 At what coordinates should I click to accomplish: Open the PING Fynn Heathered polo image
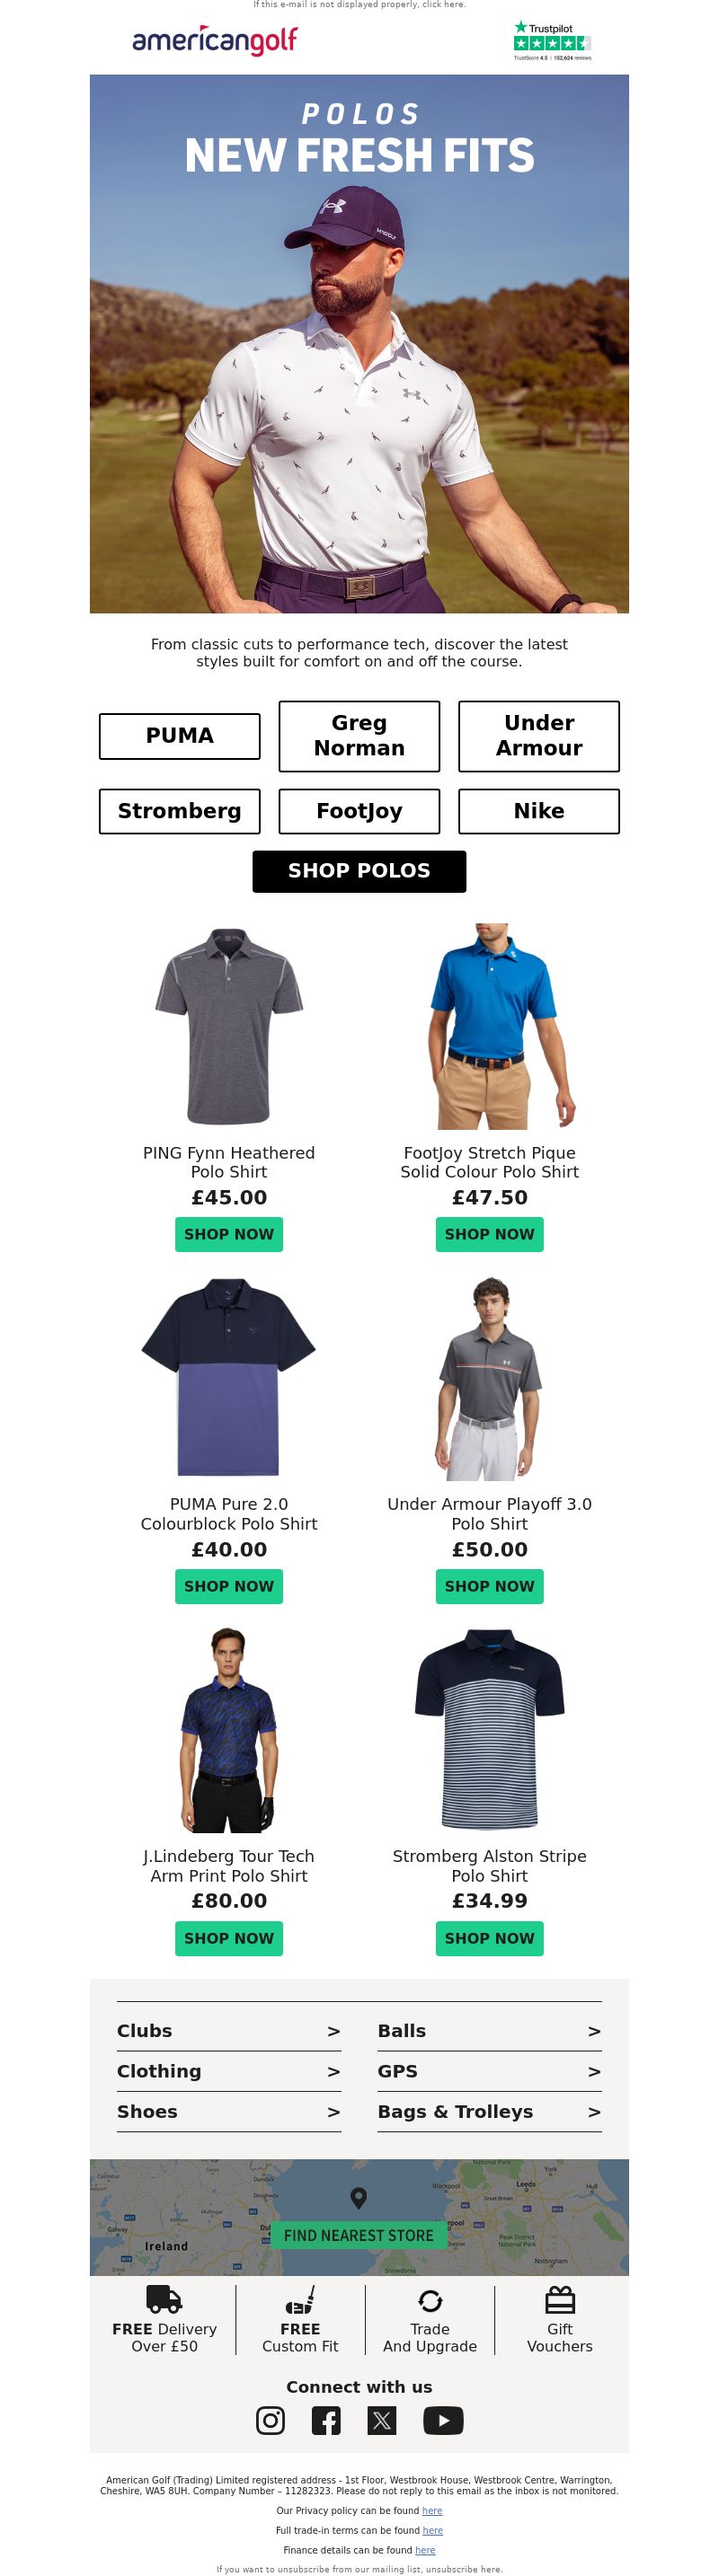point(229,1026)
